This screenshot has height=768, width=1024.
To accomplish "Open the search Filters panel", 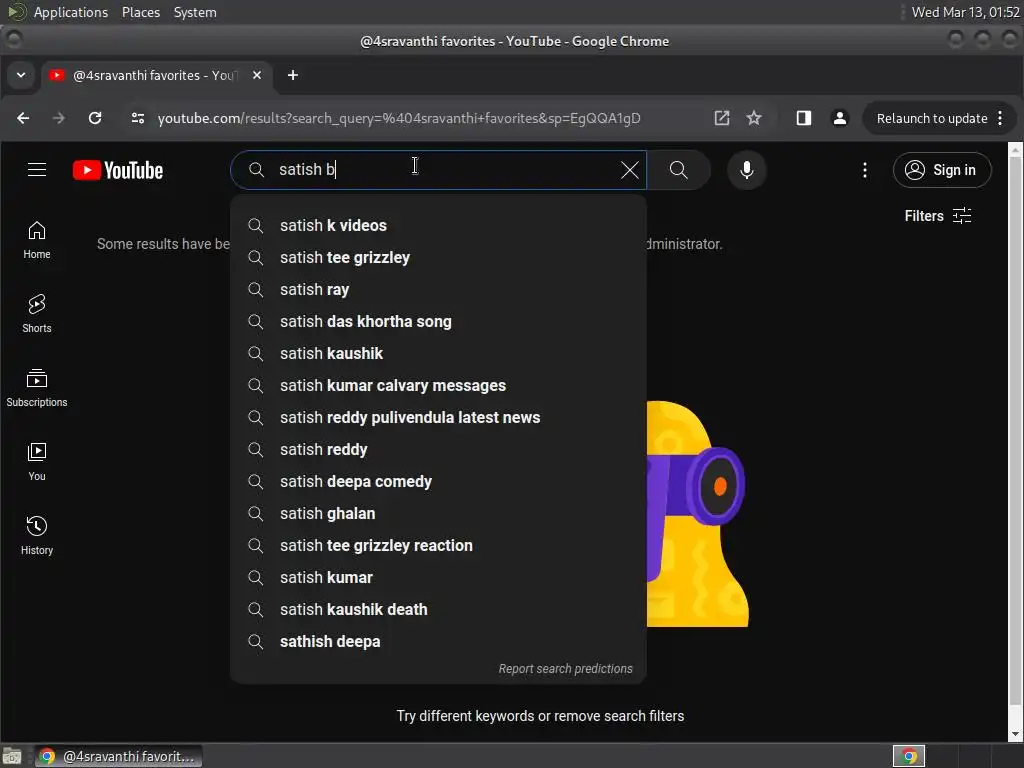I will (938, 216).
